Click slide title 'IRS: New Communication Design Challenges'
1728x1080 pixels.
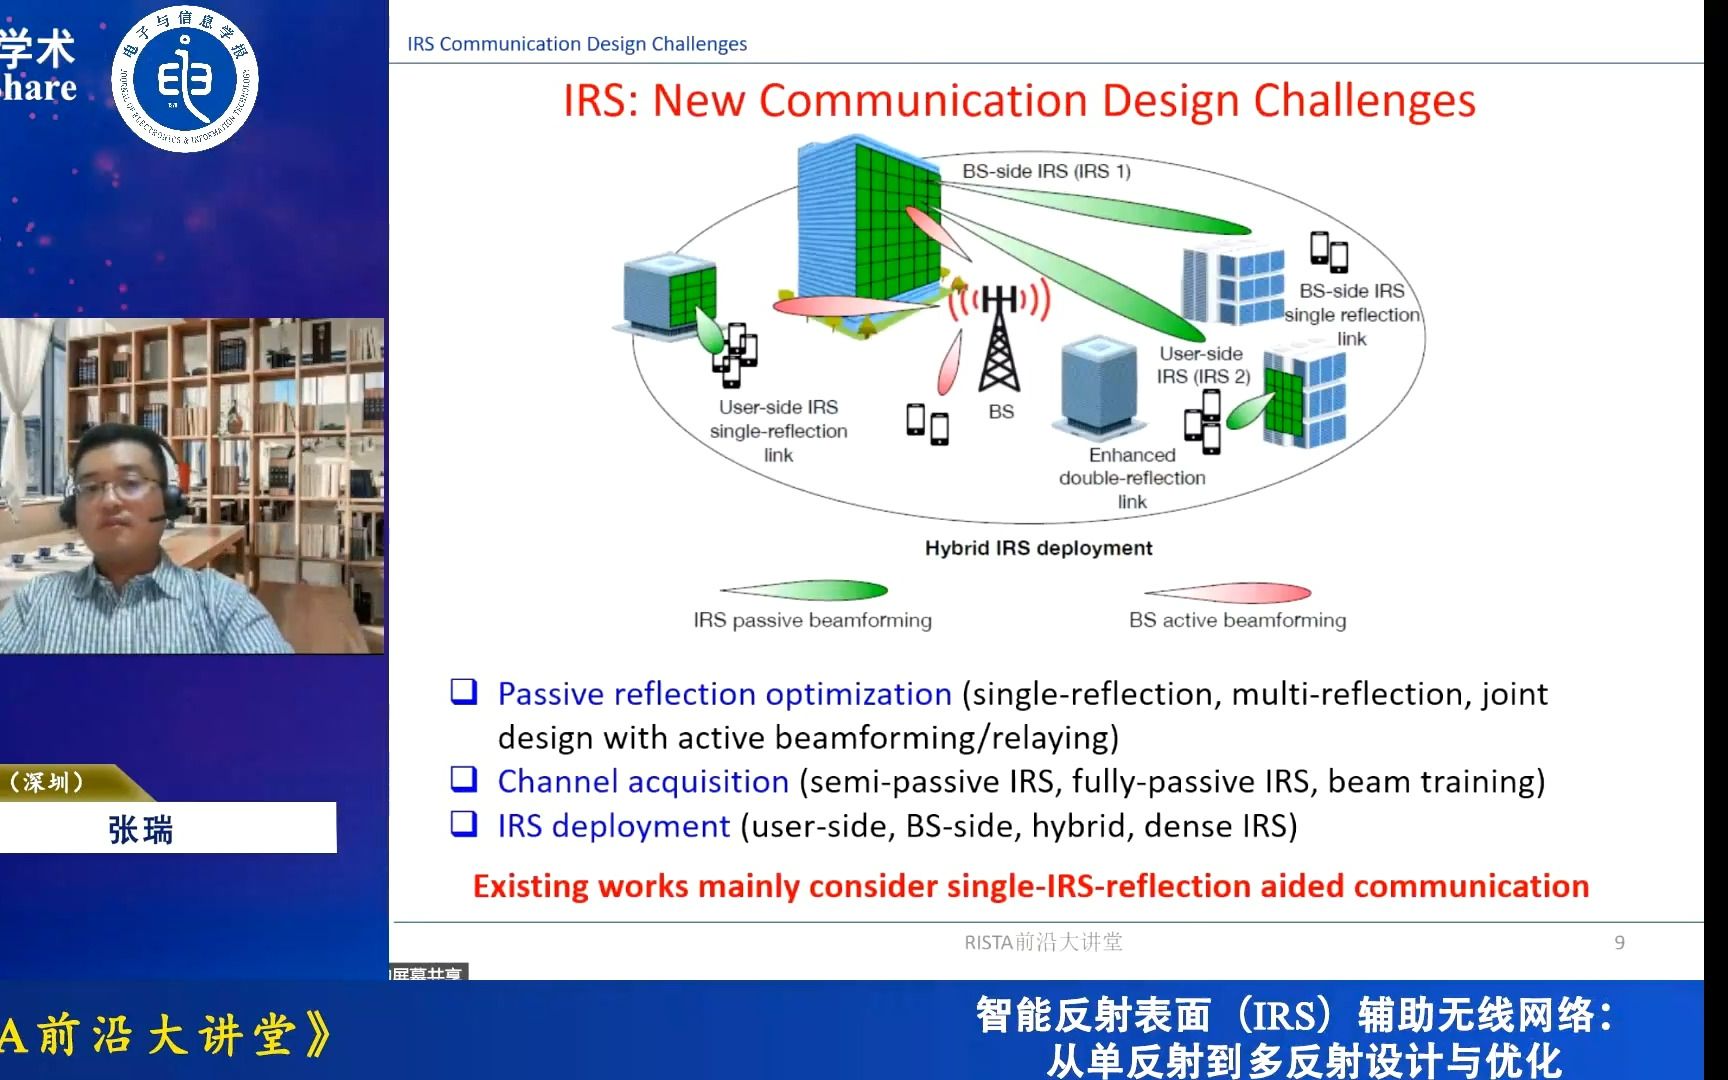[1019, 101]
